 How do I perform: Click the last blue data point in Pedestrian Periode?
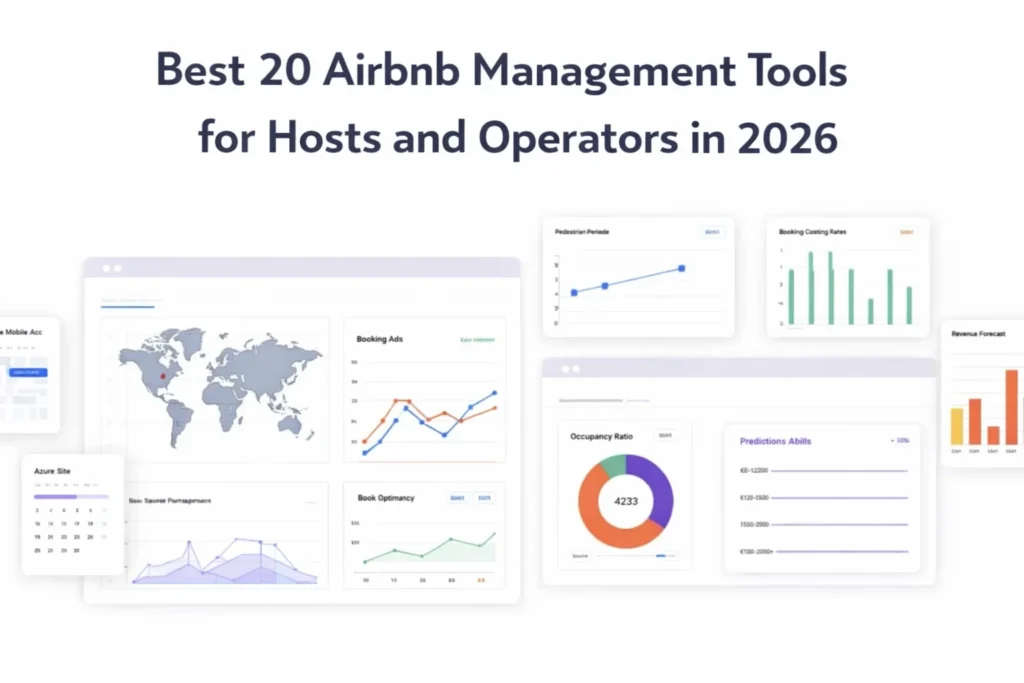coord(682,268)
